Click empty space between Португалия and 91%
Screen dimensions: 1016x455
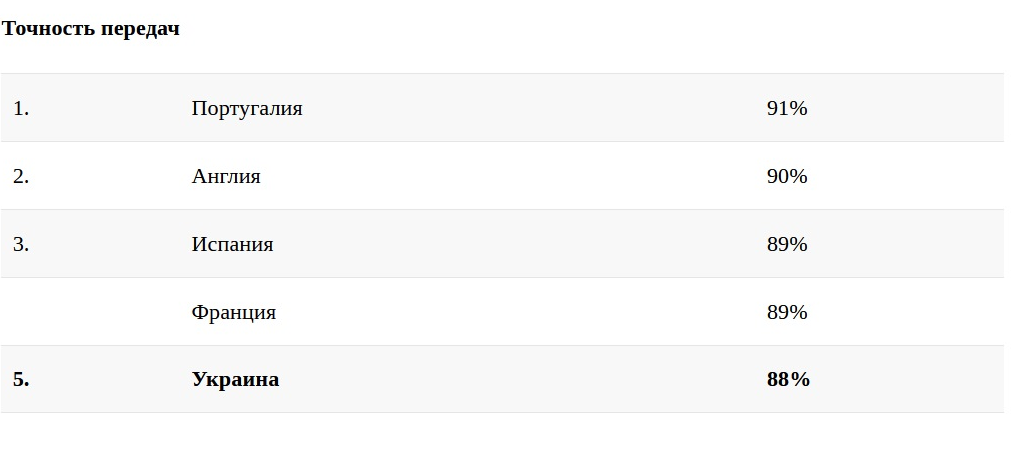[x=530, y=108]
